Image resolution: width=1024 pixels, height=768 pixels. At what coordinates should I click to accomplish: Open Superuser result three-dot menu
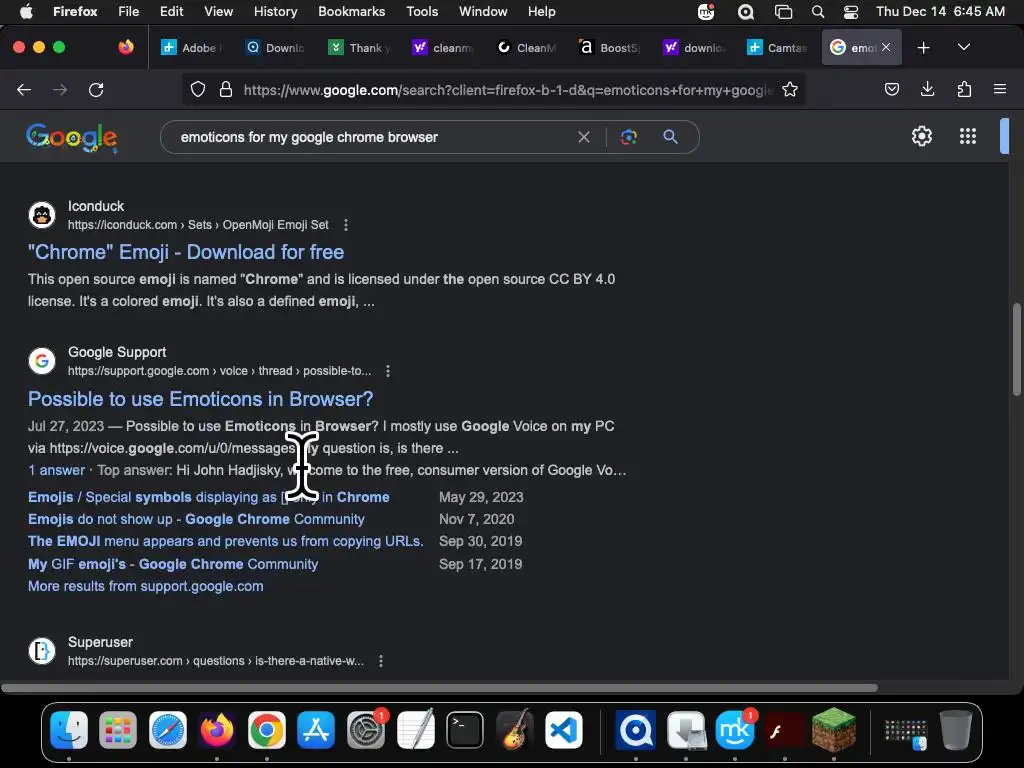(381, 661)
